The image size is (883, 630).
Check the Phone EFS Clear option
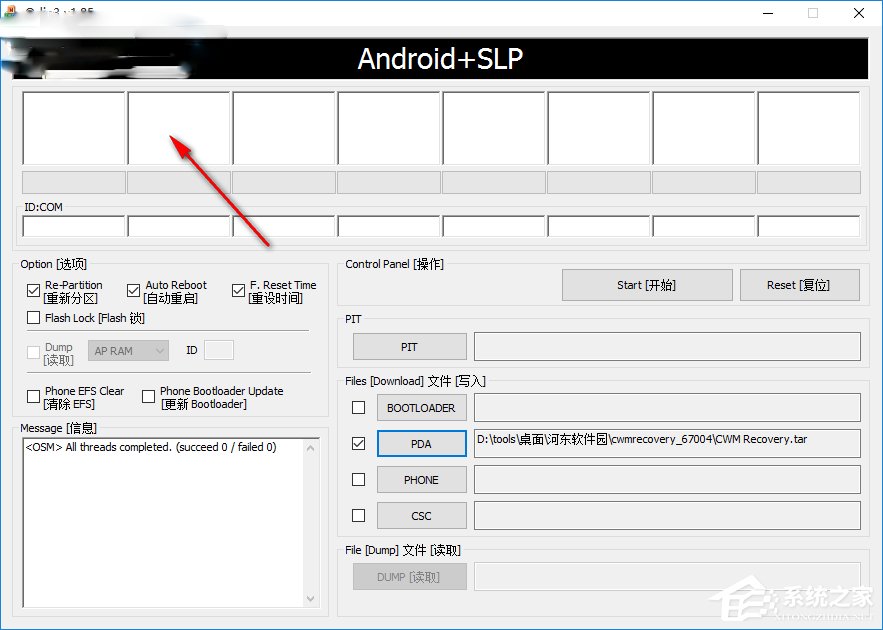pyautogui.click(x=33, y=396)
